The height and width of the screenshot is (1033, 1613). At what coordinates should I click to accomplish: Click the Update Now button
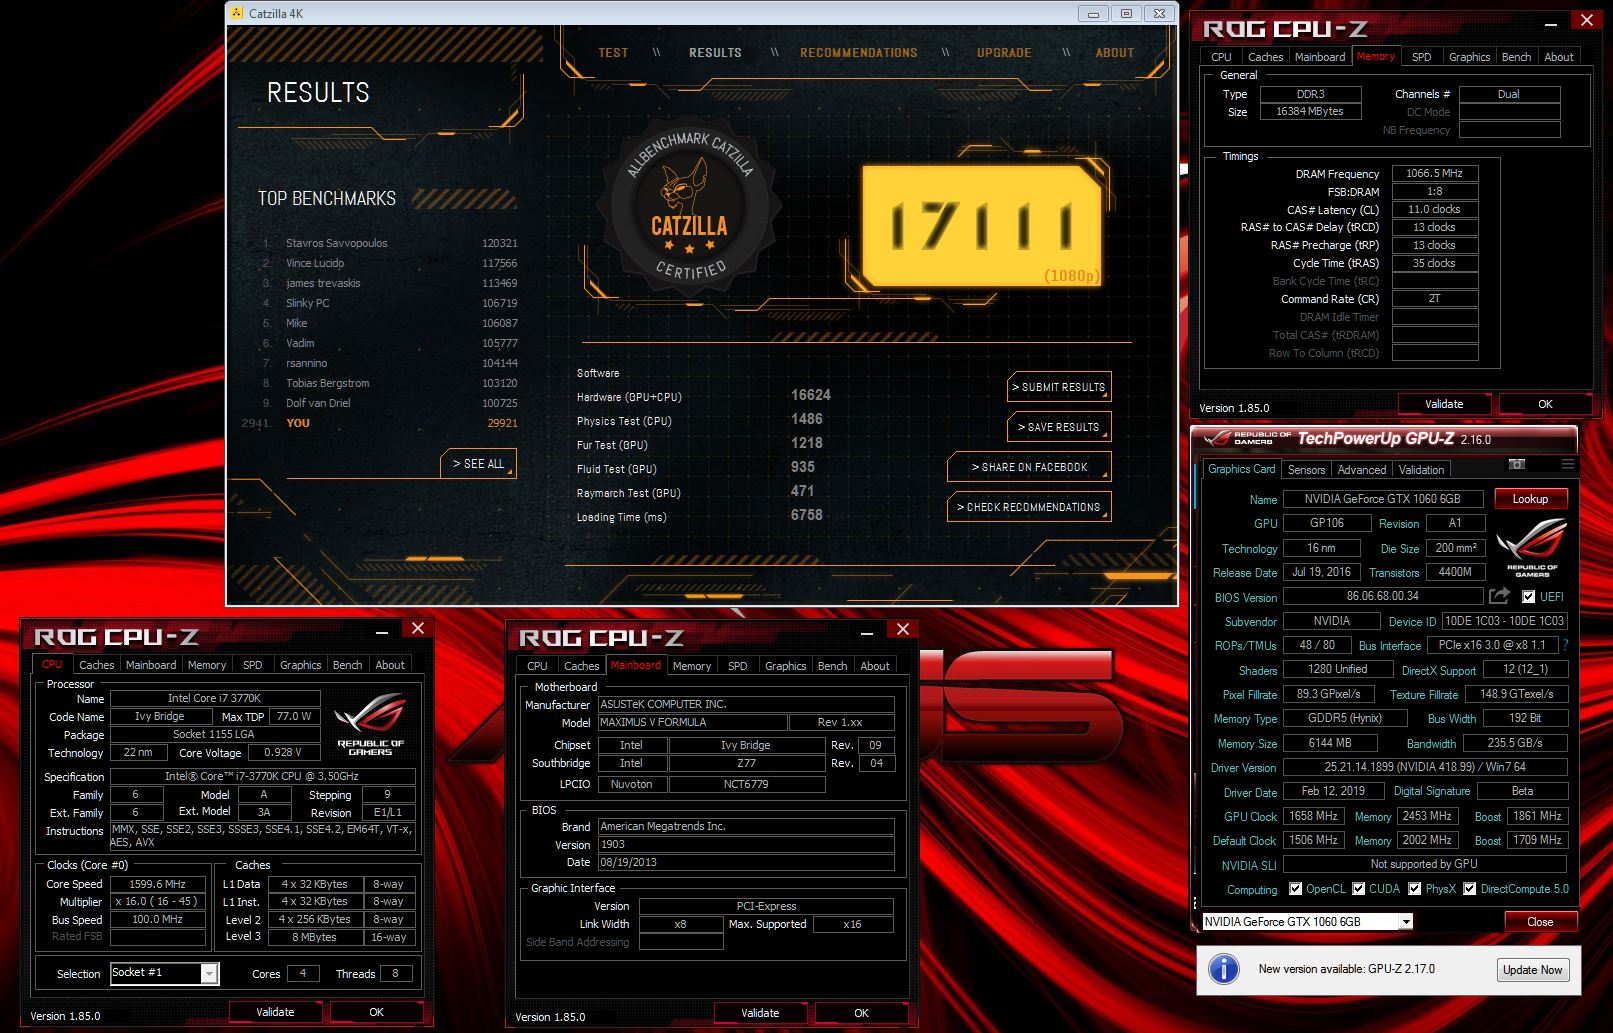click(1532, 970)
